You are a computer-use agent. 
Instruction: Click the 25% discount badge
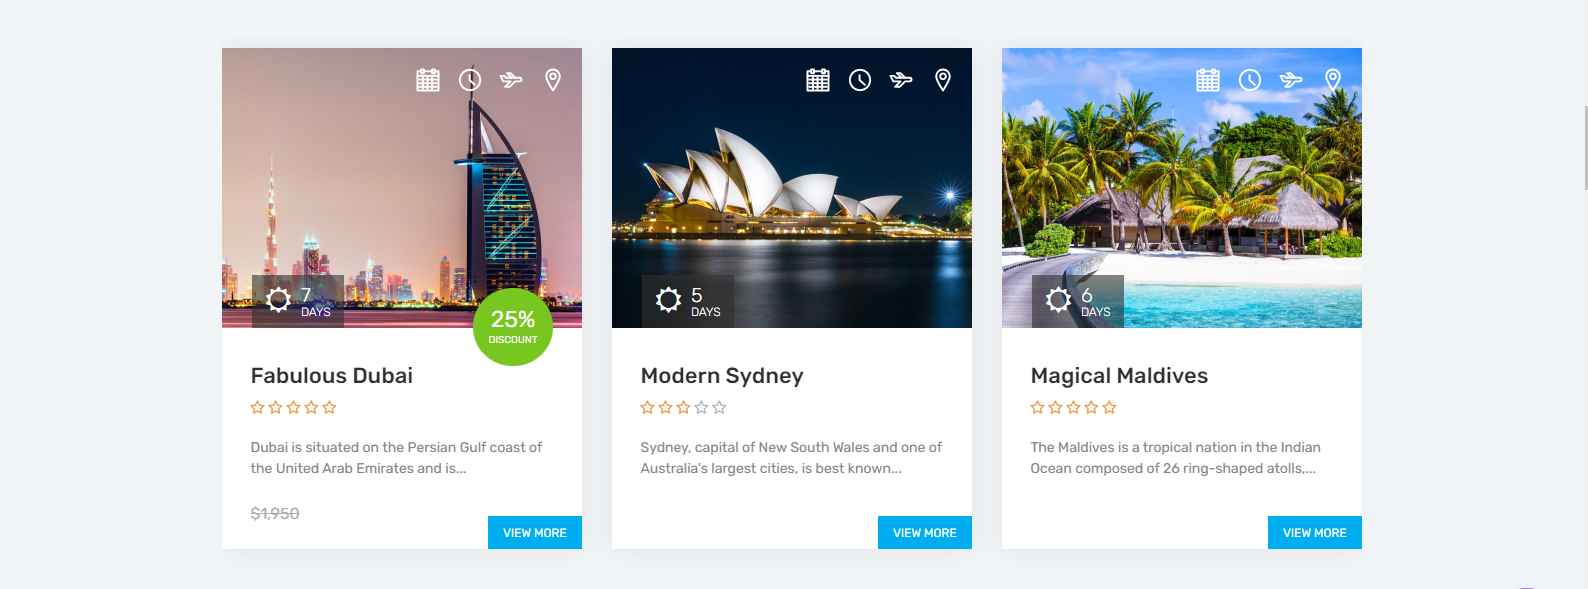point(513,327)
